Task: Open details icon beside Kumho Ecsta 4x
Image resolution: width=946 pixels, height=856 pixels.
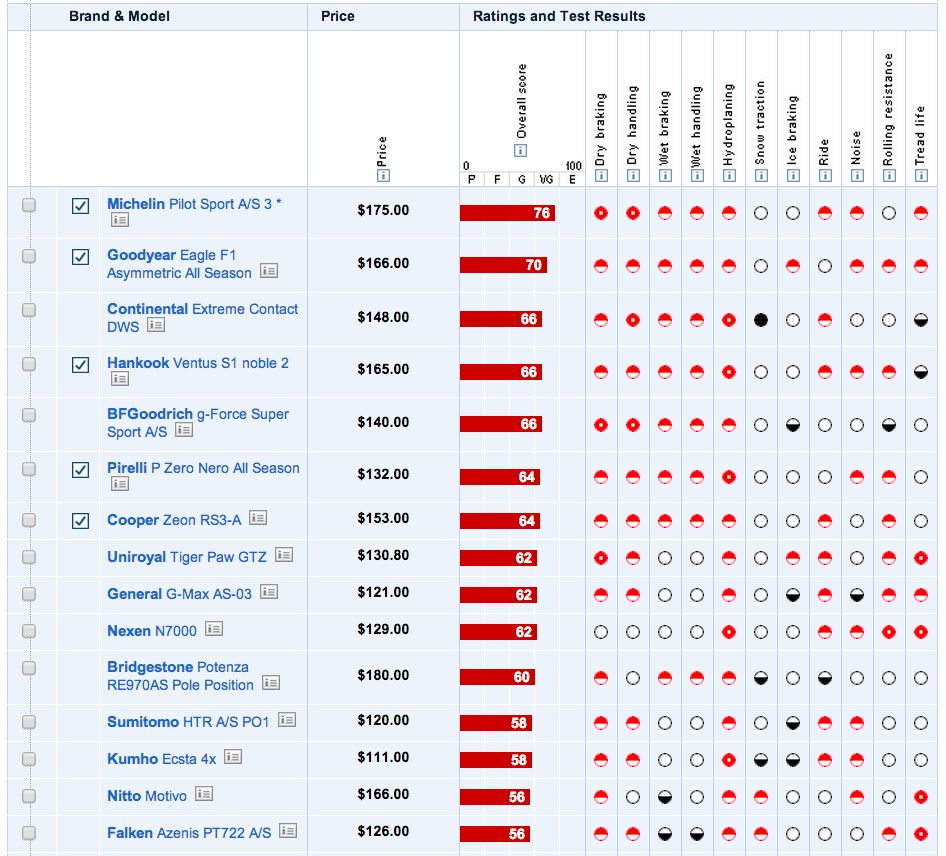Action: point(233,756)
